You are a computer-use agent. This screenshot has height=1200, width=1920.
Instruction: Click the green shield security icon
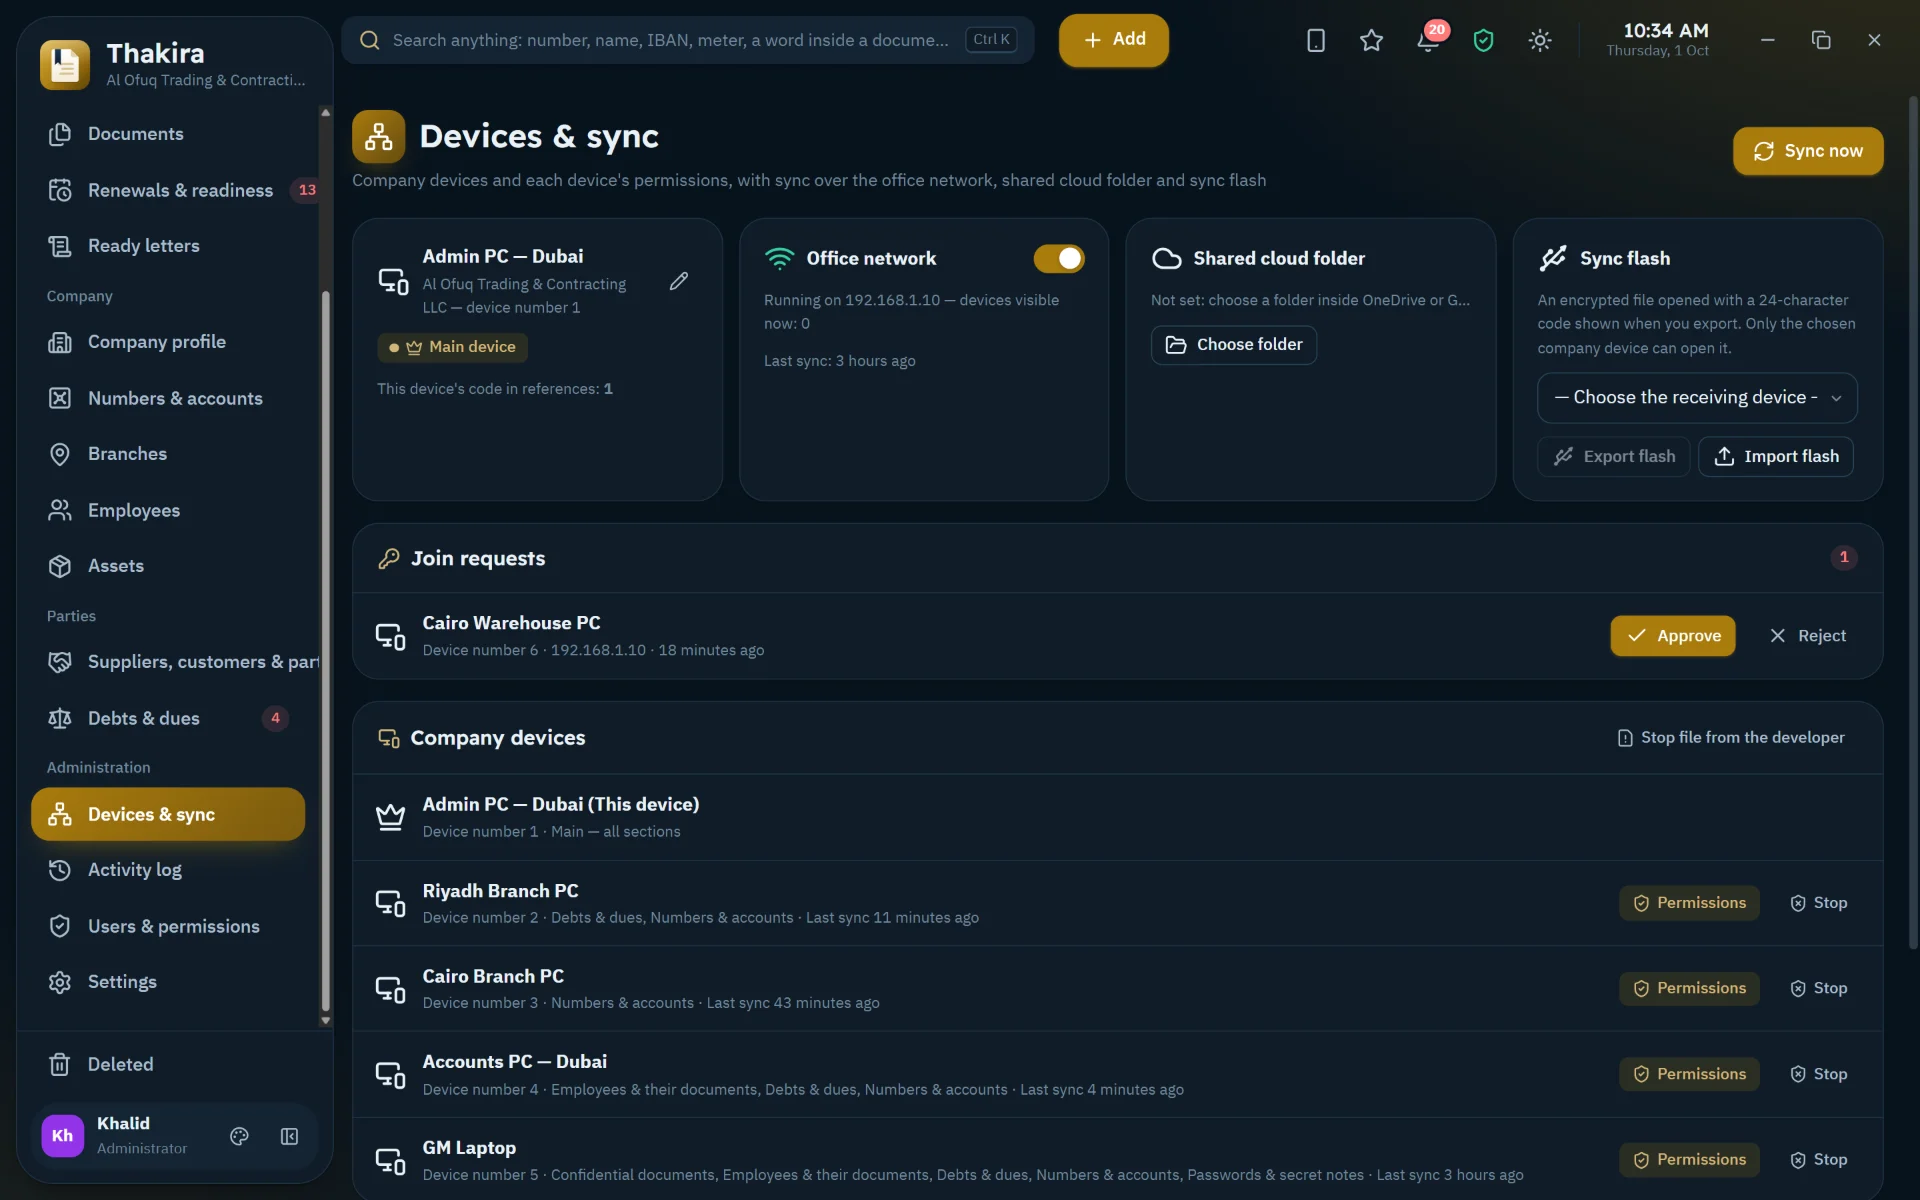point(1484,40)
